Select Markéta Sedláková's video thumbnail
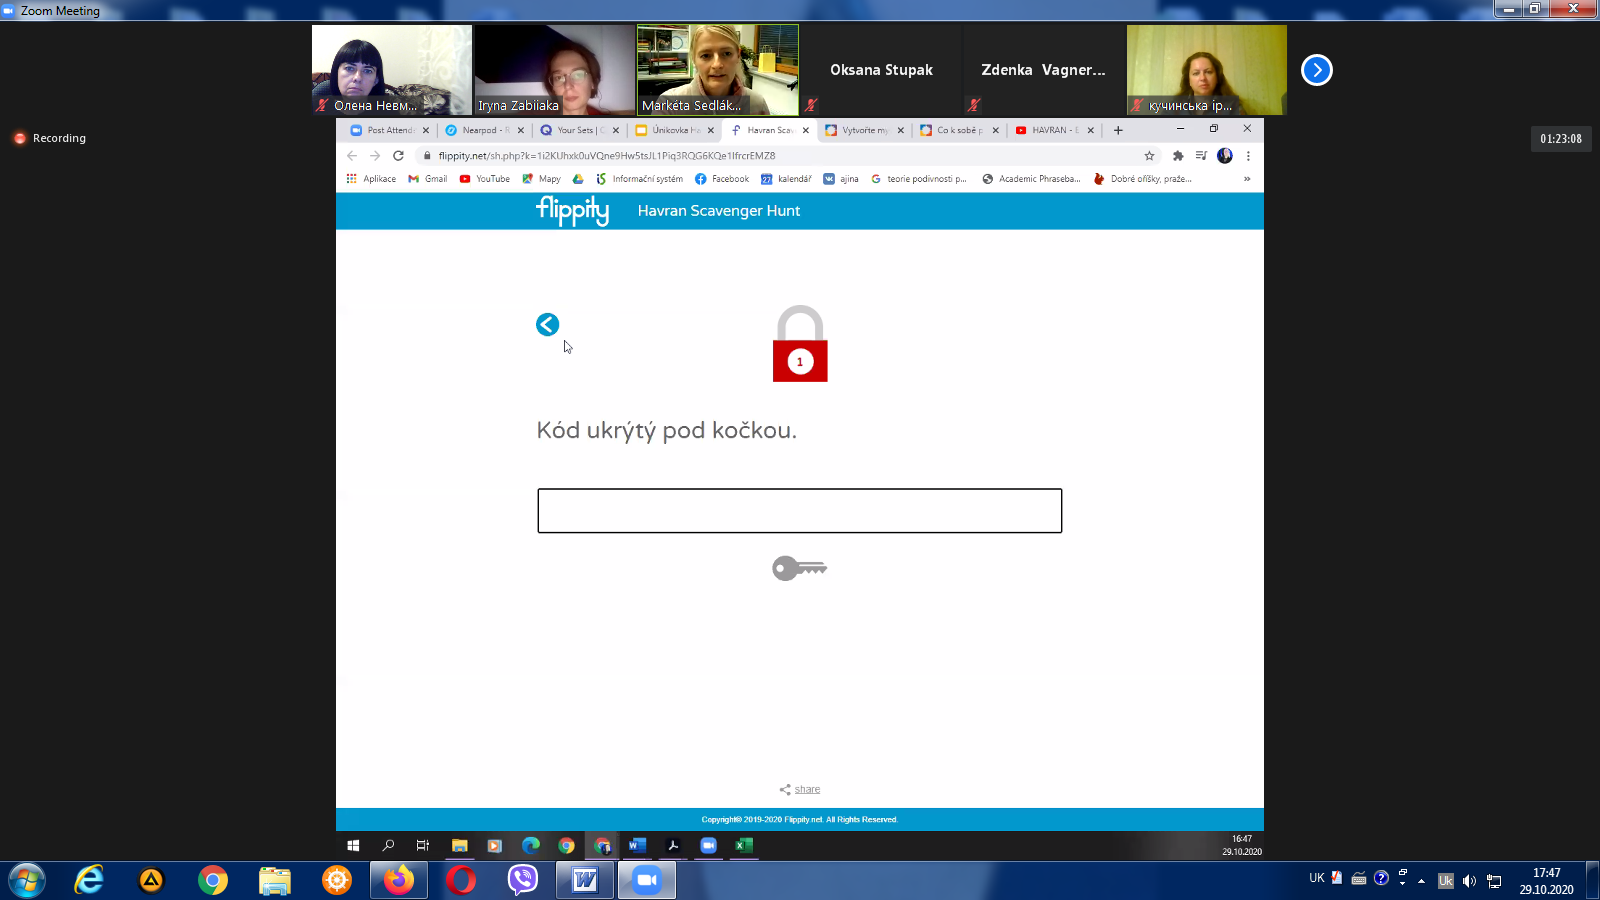The width and height of the screenshot is (1600, 900). pyautogui.click(x=718, y=70)
